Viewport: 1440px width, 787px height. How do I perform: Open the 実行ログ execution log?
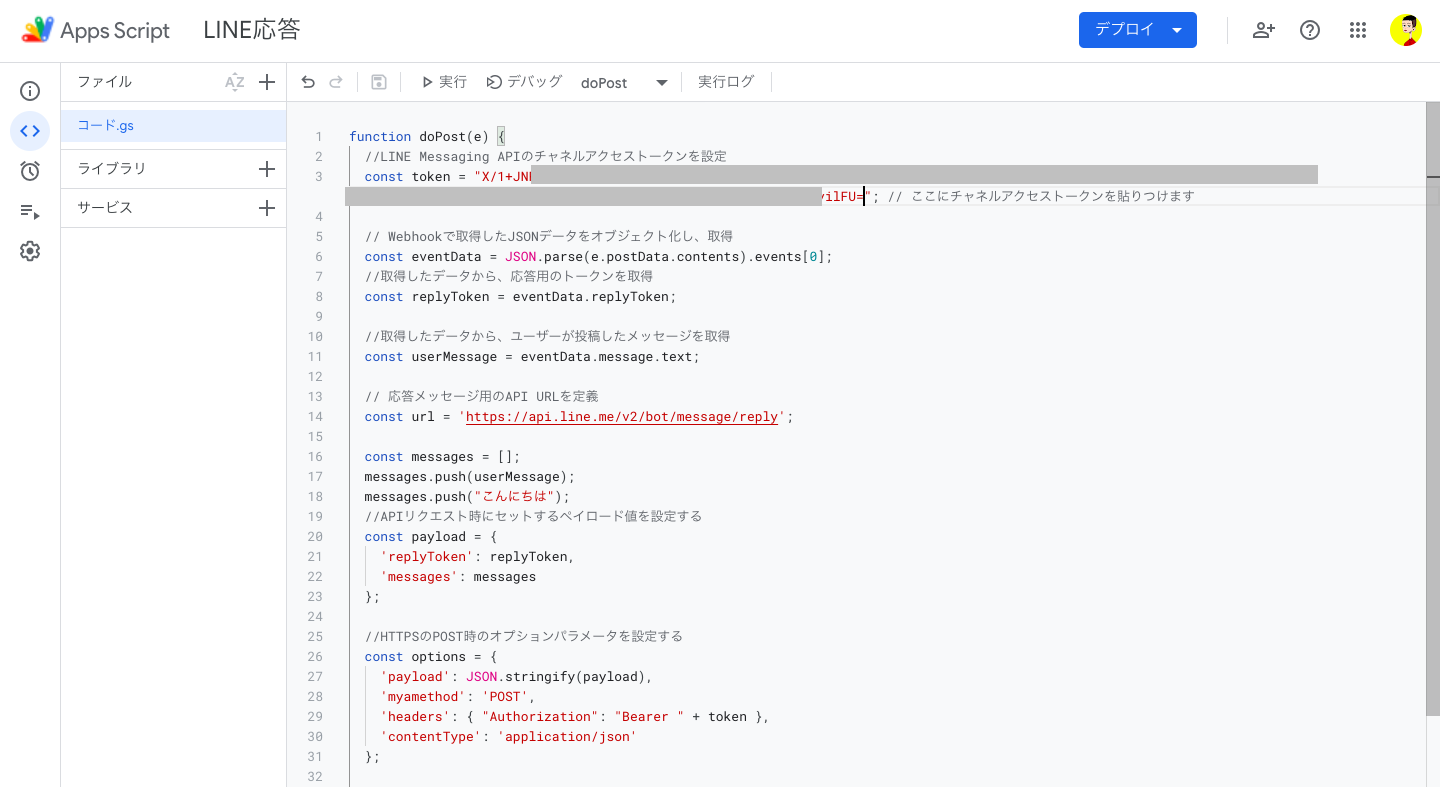[x=726, y=82]
